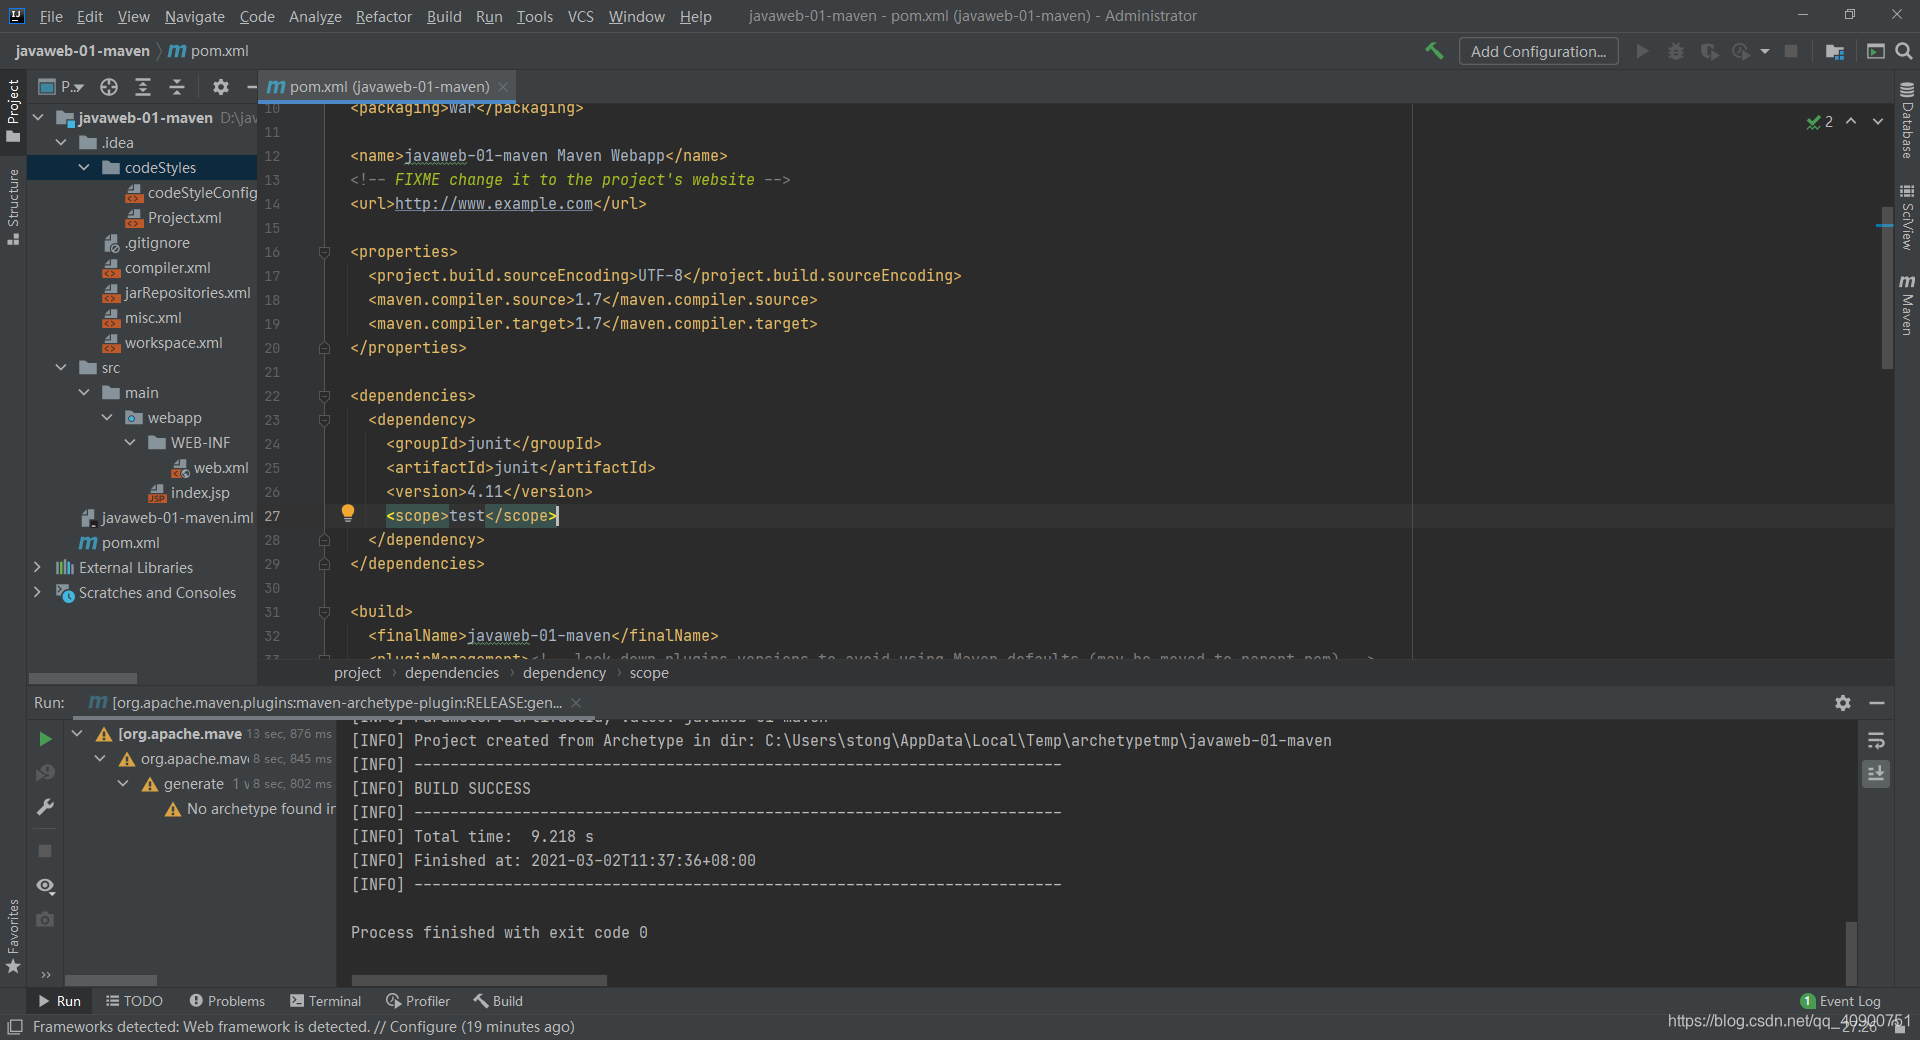Click the Search Everywhere magnifier icon
Viewport: 1920px width, 1040px height.
1904,51
